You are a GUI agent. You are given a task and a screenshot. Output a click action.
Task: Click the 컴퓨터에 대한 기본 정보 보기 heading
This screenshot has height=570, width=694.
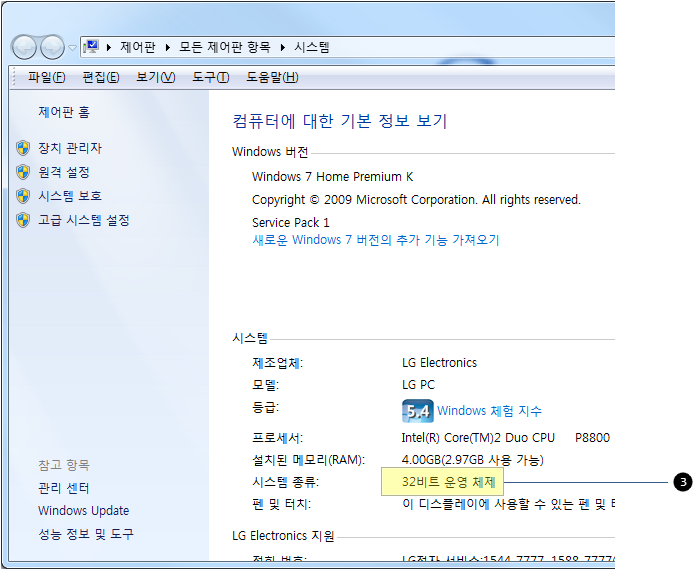tap(340, 121)
